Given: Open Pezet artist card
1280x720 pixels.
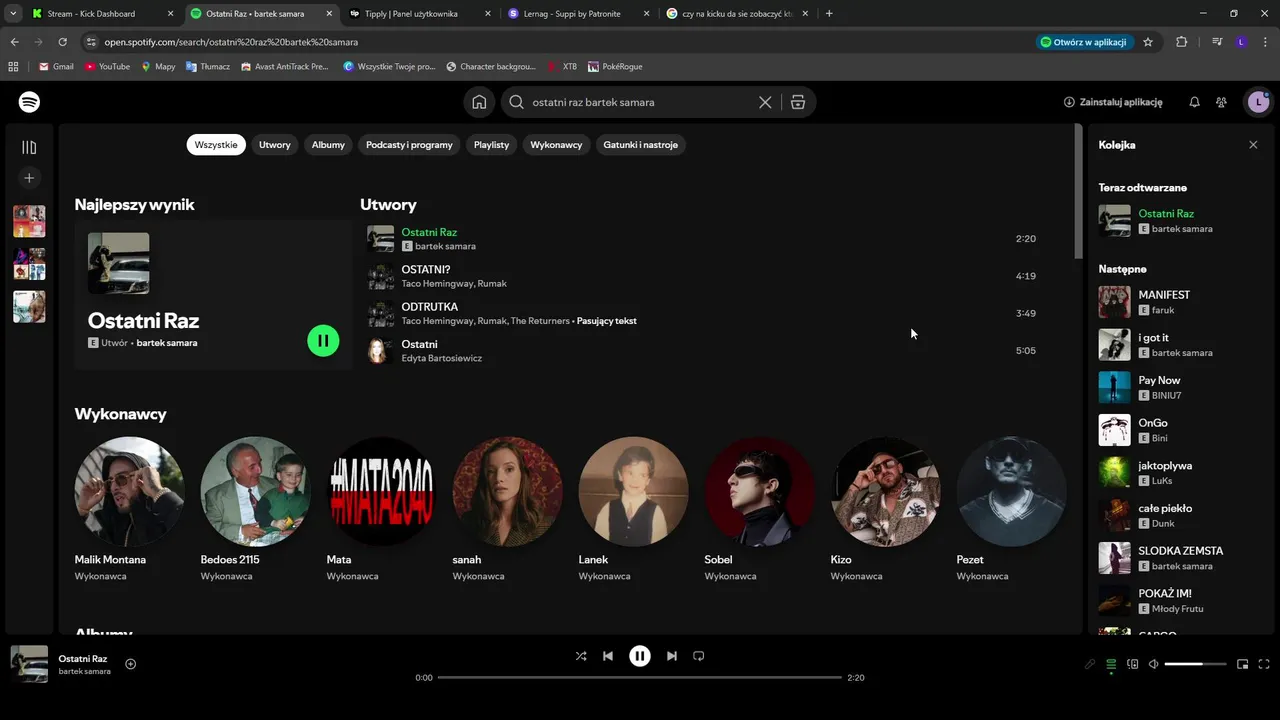Looking at the screenshot, I should click(1011, 508).
